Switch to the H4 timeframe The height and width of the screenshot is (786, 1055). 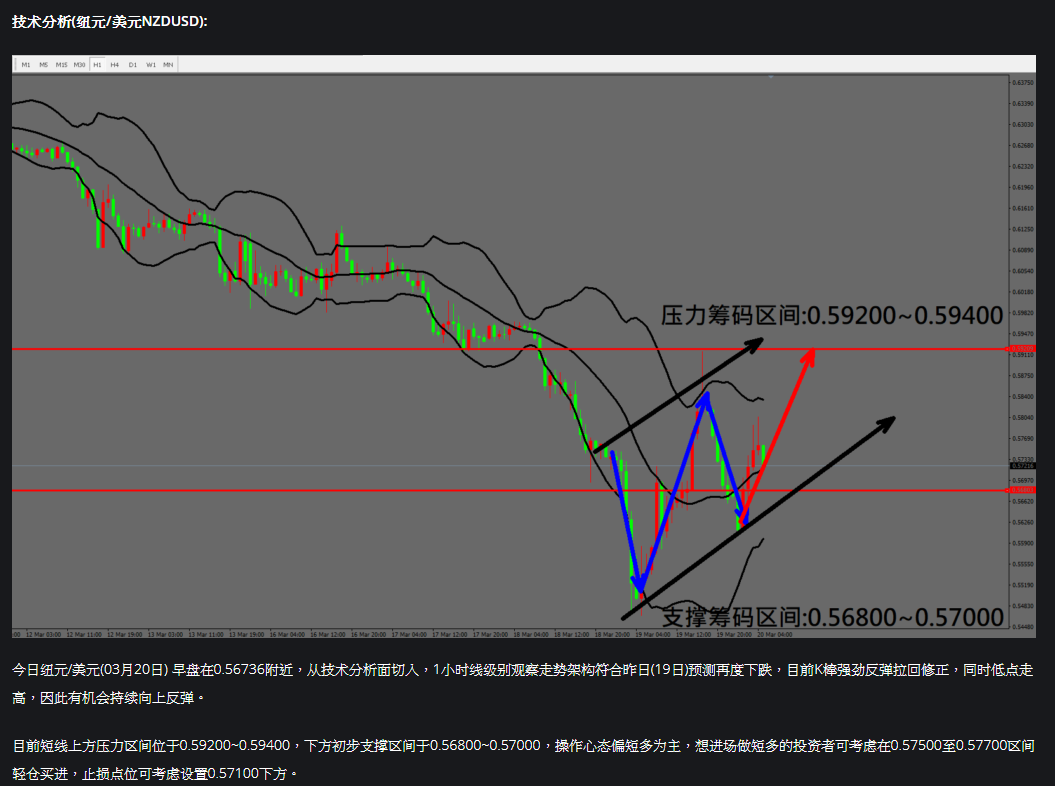[115, 65]
